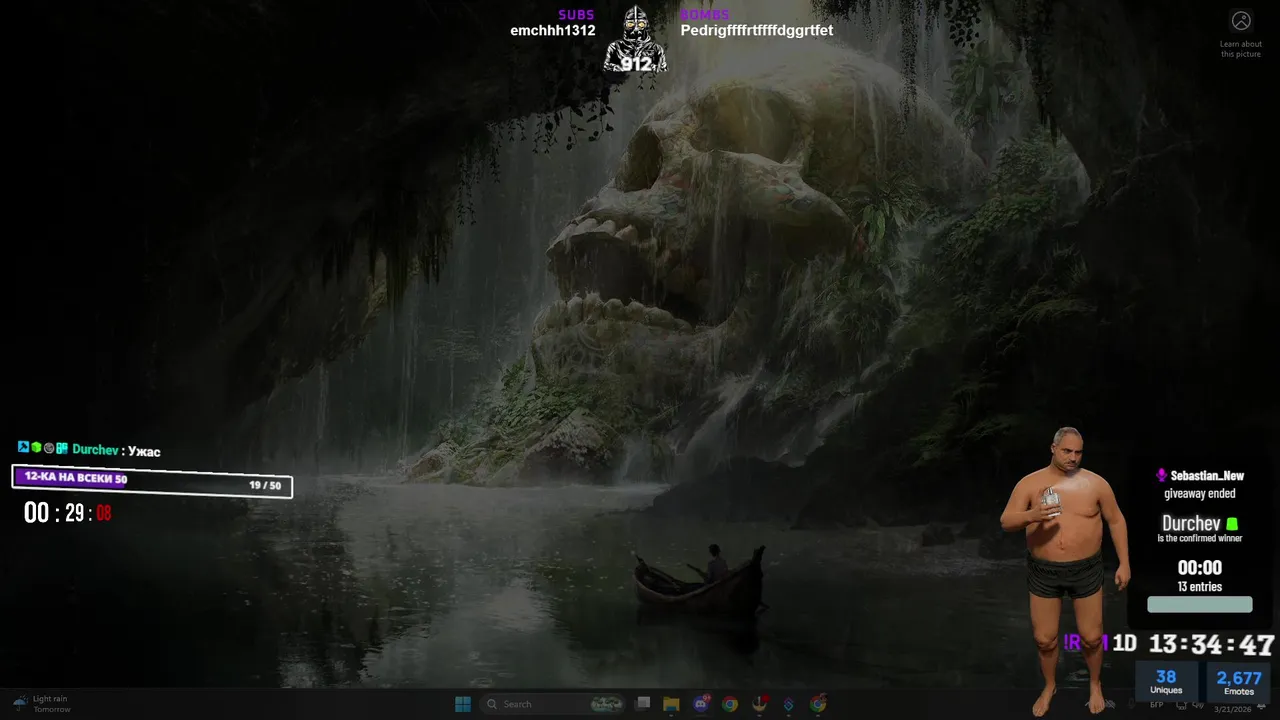Click the Sebastian_New giveaway title
Viewport: 1280px width, 720px height.
(x=1207, y=476)
